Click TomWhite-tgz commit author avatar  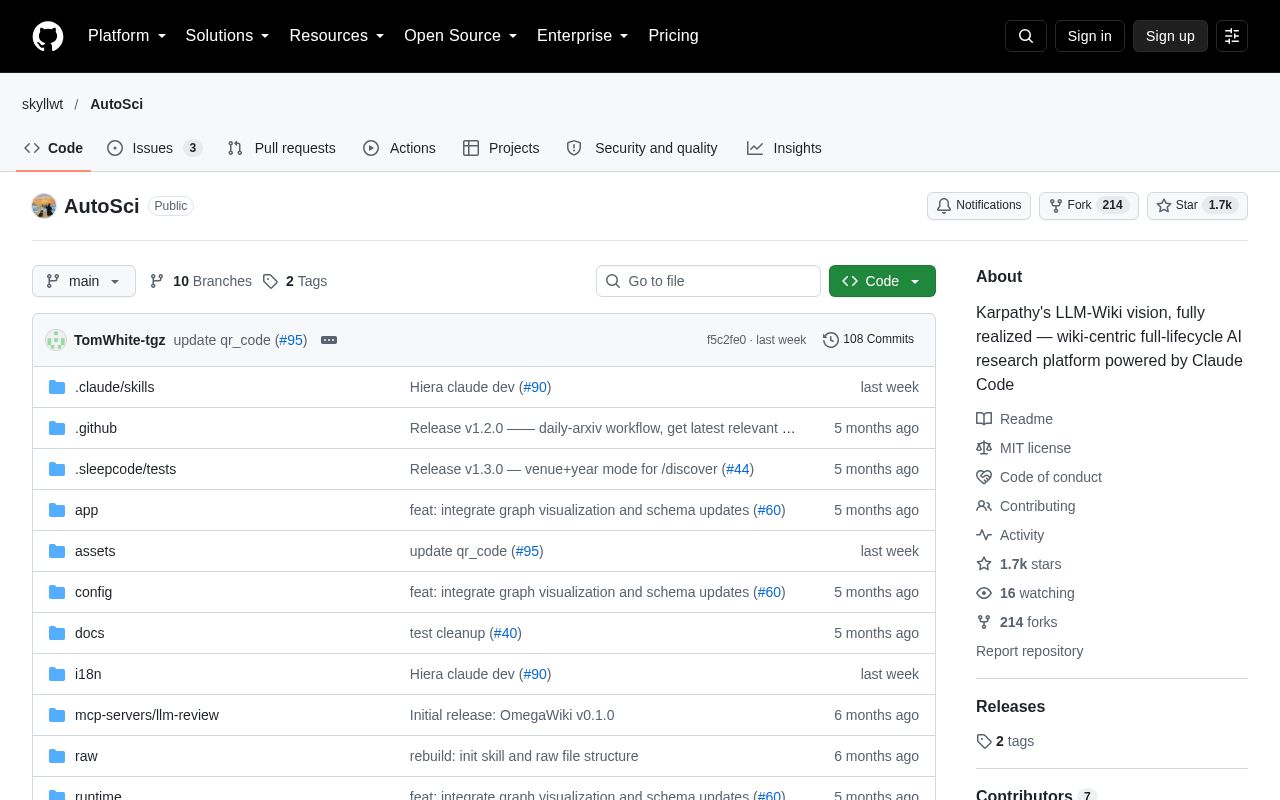[x=56, y=340]
